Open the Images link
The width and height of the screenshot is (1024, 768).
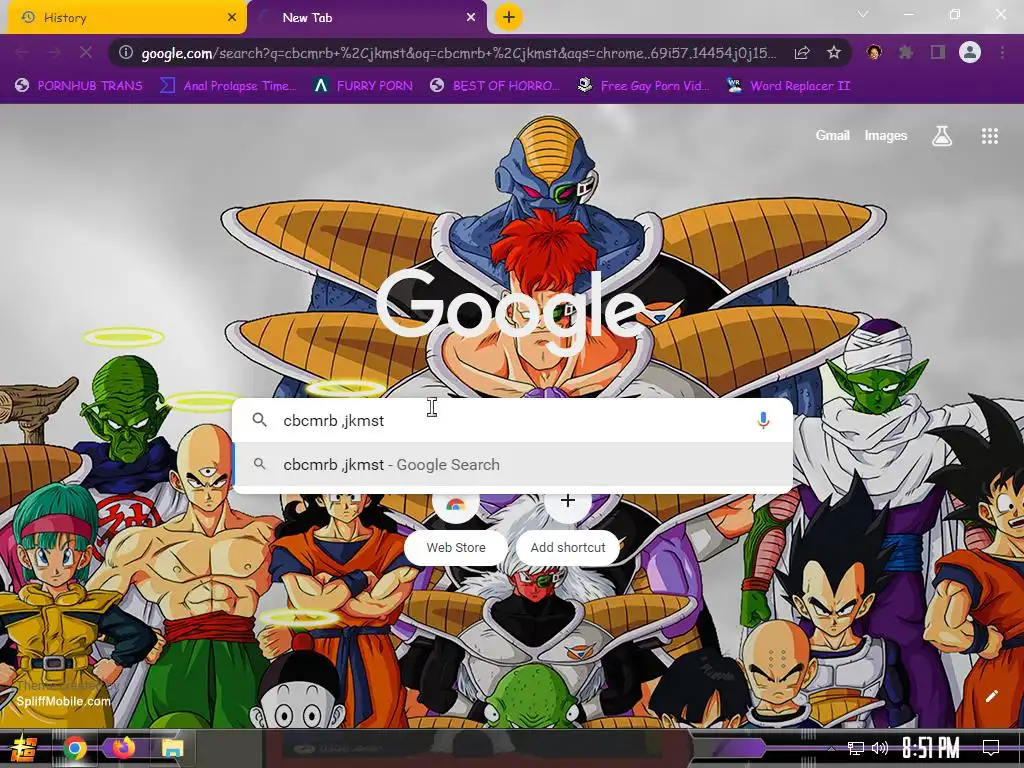coord(886,135)
